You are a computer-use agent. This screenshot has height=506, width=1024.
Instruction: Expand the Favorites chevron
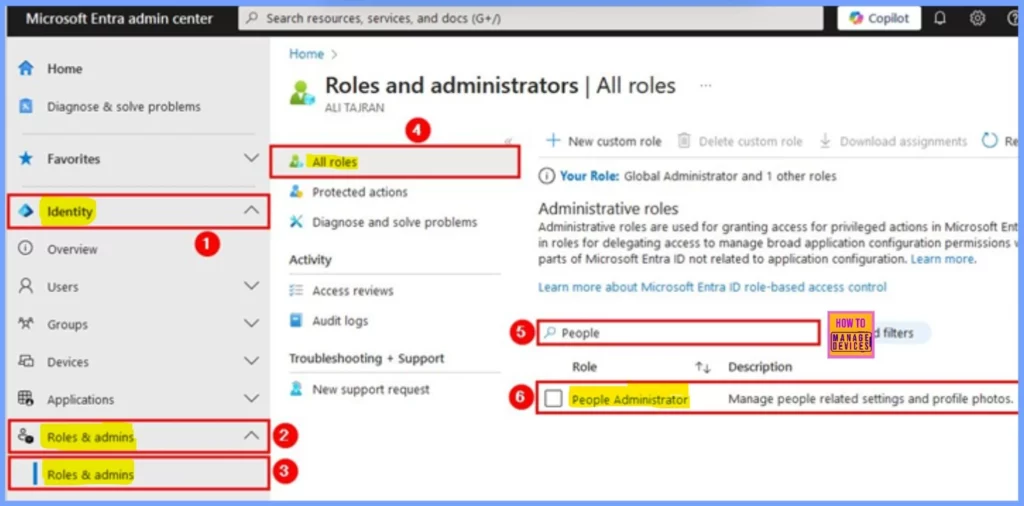251,158
